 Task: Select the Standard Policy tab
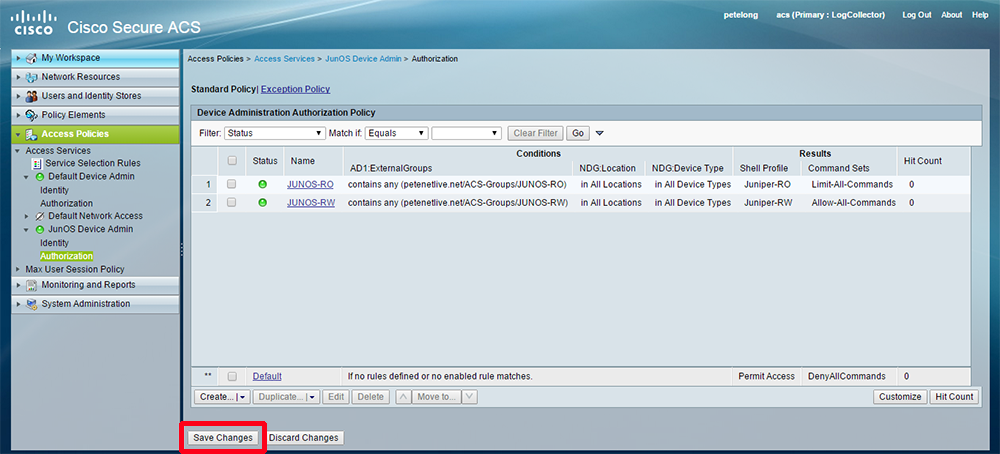tap(223, 89)
